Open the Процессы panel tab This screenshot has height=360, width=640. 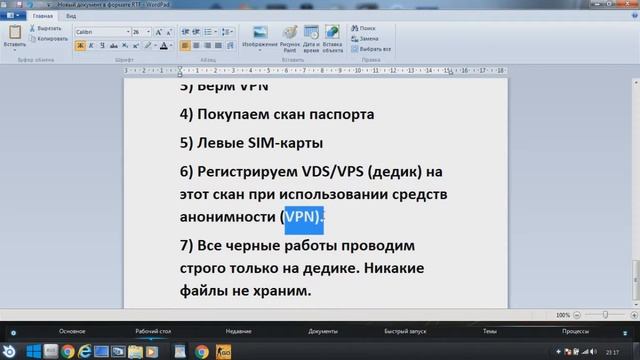coord(575,331)
